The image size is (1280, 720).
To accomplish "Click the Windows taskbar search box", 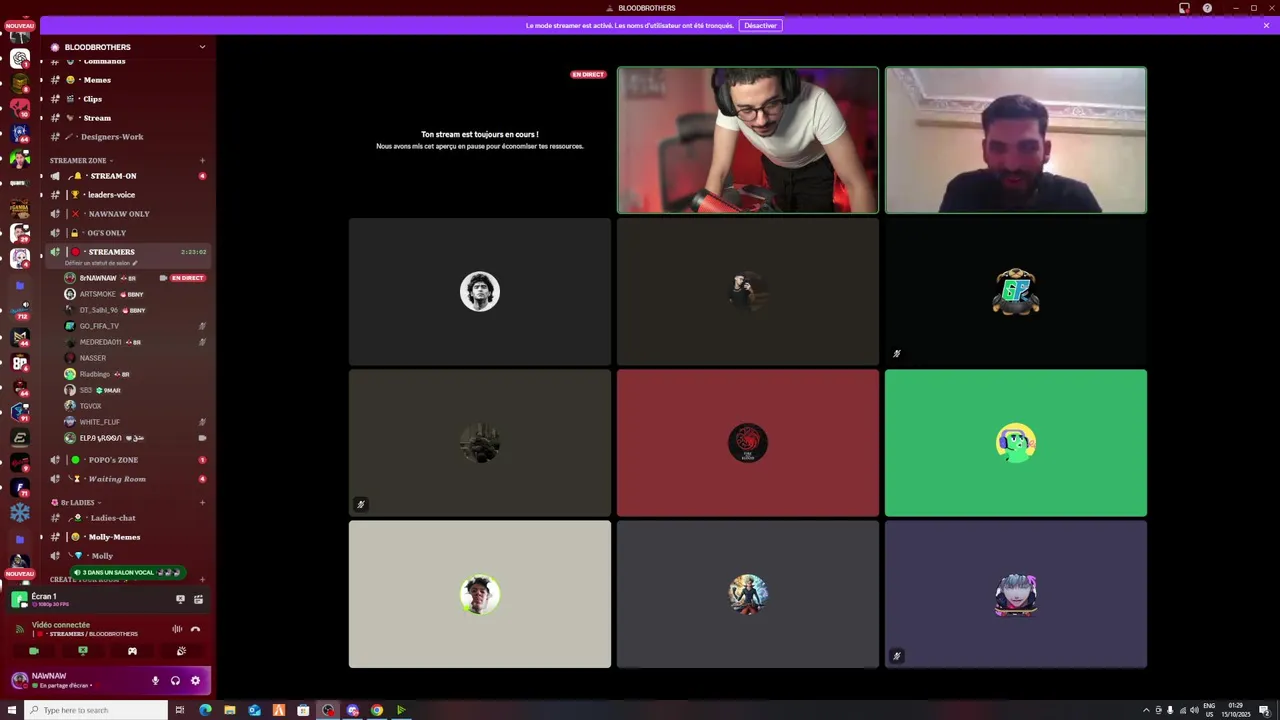I will (x=97, y=710).
